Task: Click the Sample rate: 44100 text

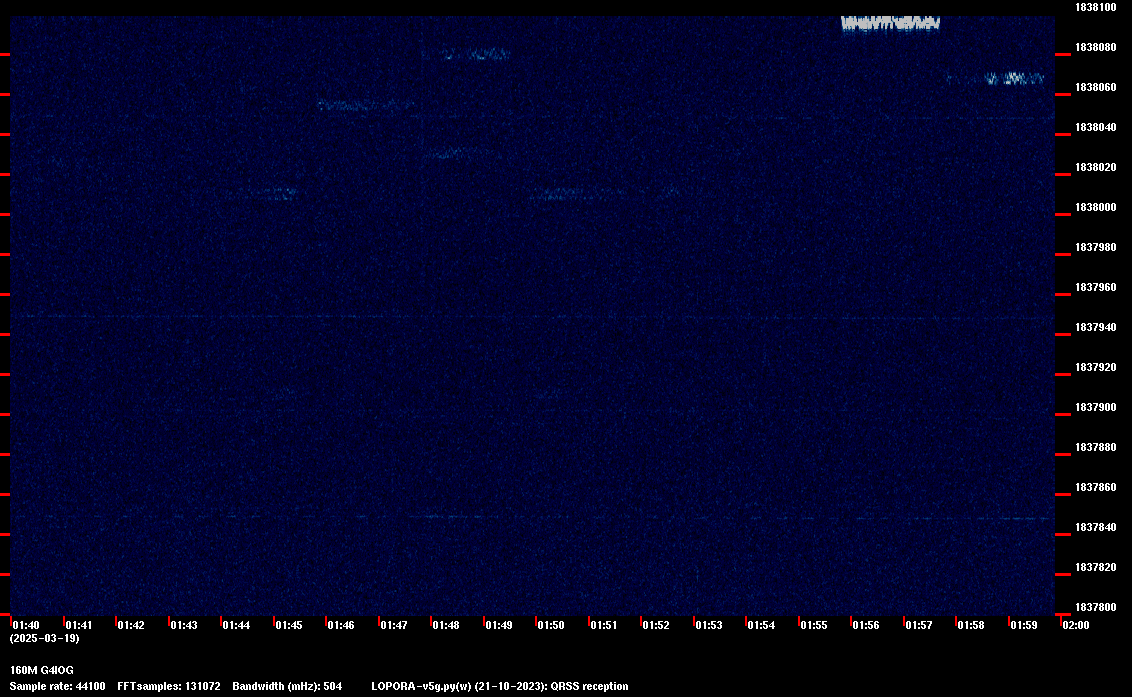Action: pyautogui.click(x=57, y=686)
